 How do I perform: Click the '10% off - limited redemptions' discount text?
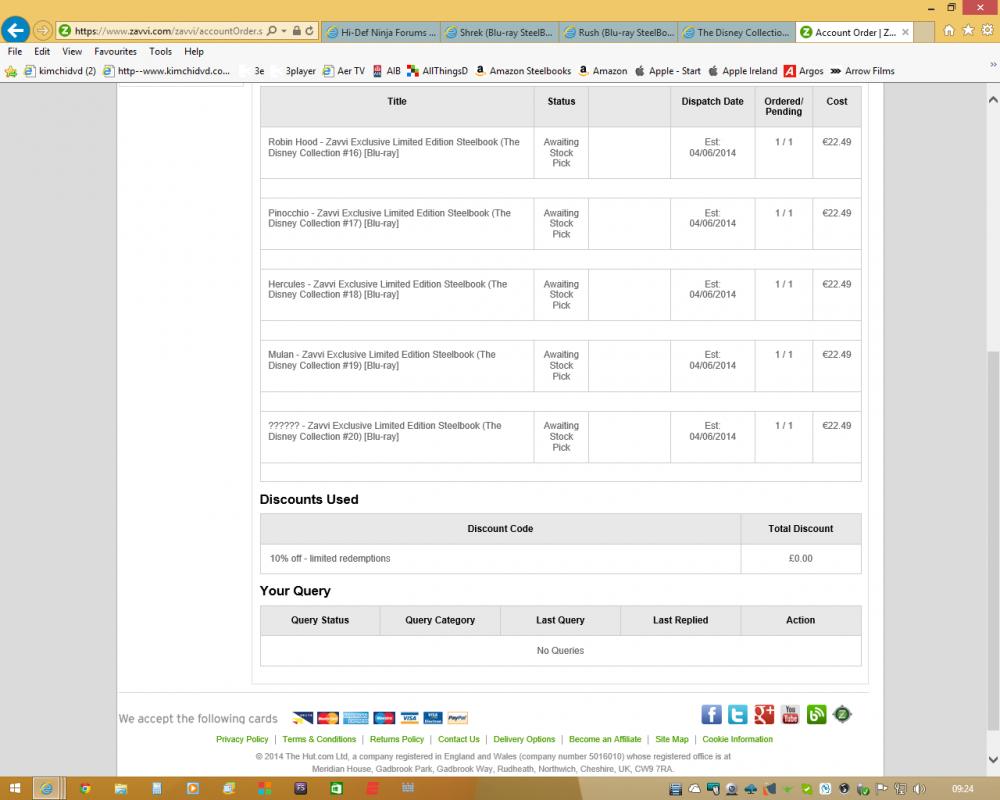[330, 558]
